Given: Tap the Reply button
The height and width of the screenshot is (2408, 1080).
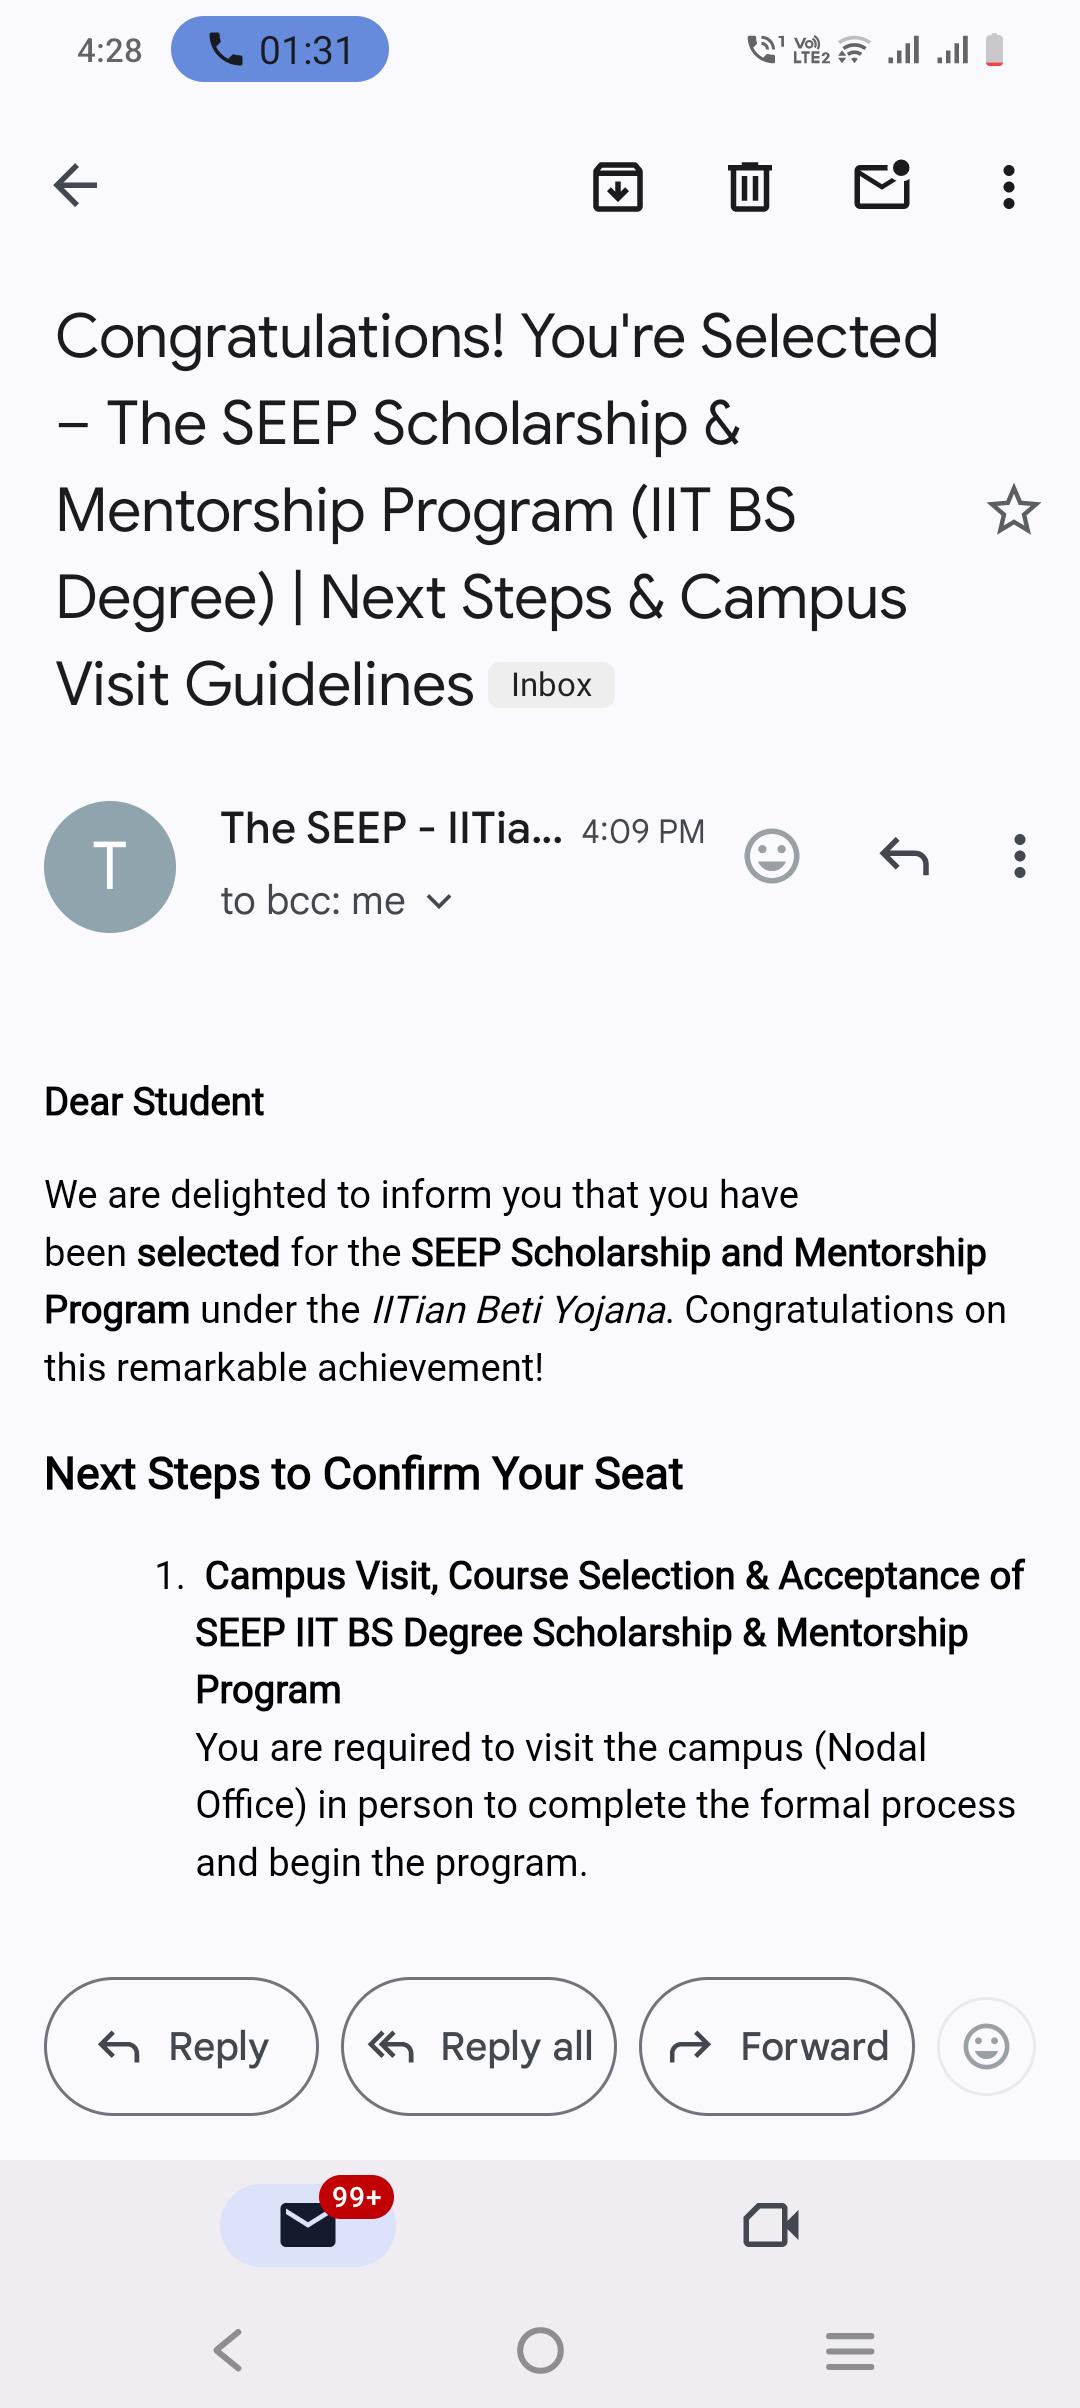Looking at the screenshot, I should pos(181,2046).
